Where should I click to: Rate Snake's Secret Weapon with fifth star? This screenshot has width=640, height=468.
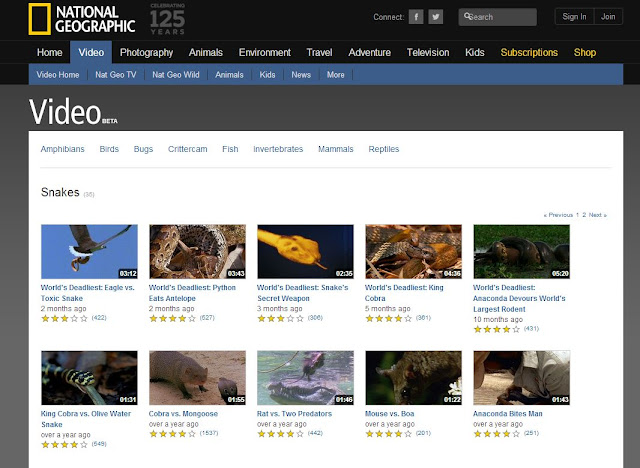[300, 318]
